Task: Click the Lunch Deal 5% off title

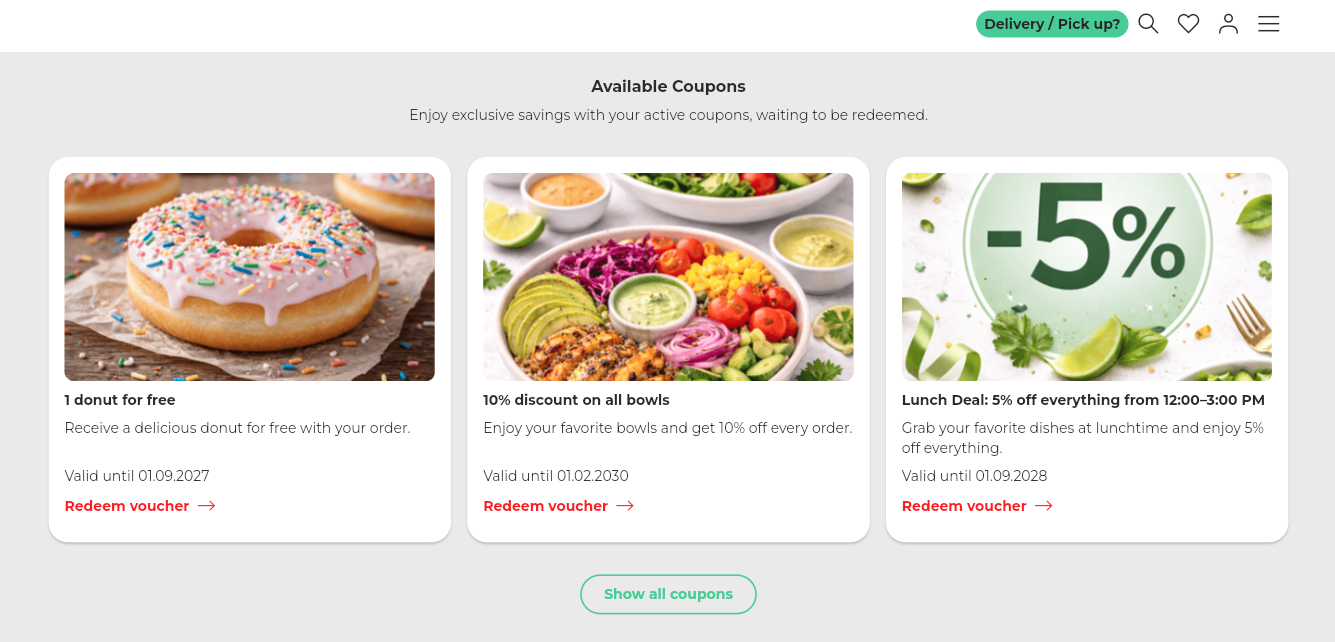Action: pos(1083,400)
